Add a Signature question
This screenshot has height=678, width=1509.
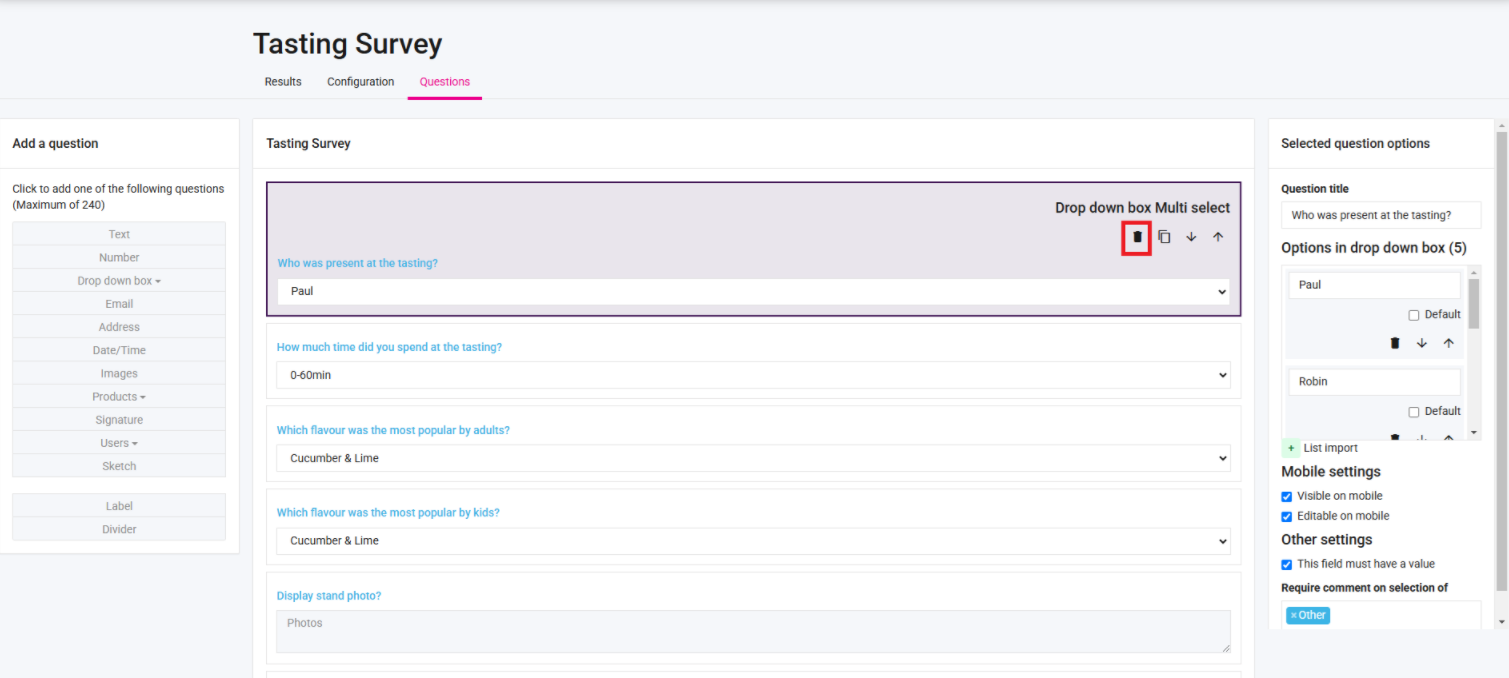[x=119, y=420]
